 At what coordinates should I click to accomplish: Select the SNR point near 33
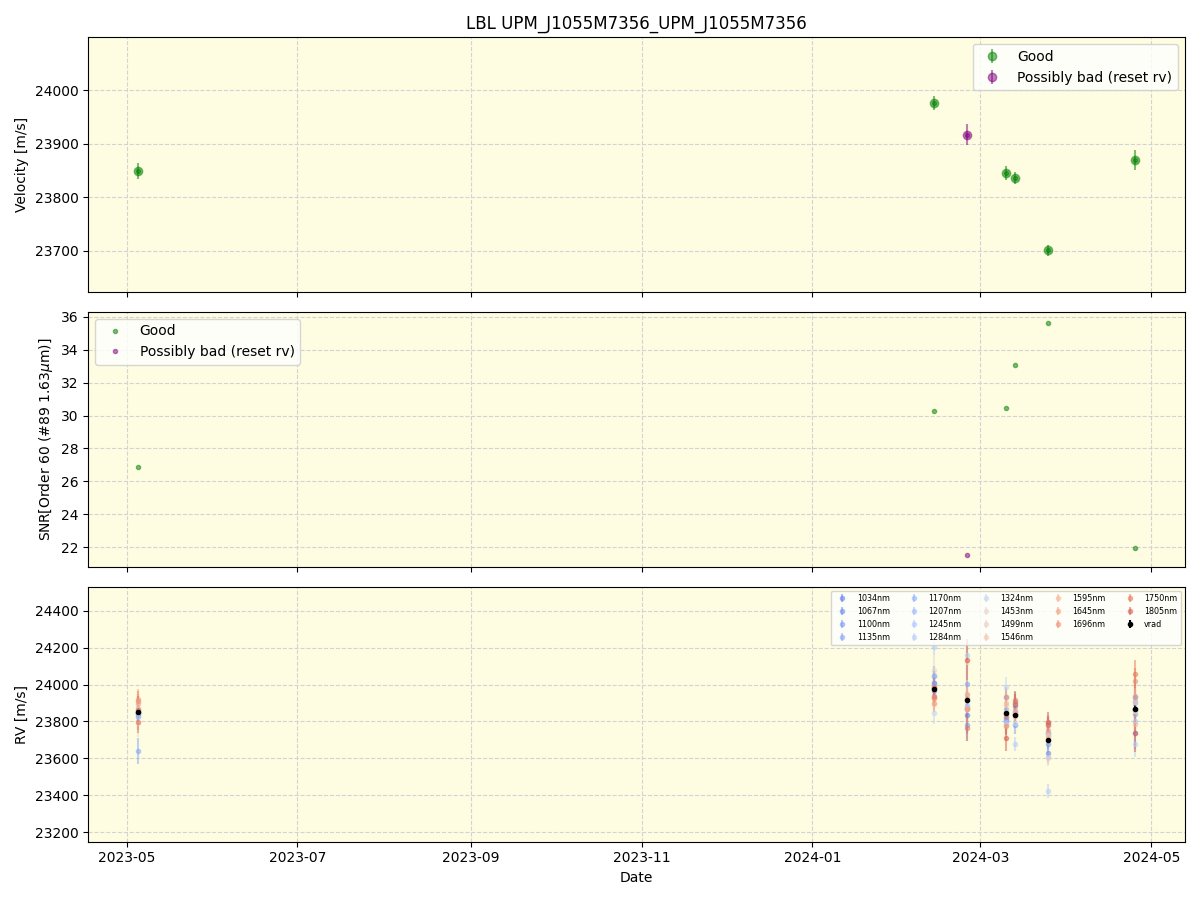[x=1015, y=365]
